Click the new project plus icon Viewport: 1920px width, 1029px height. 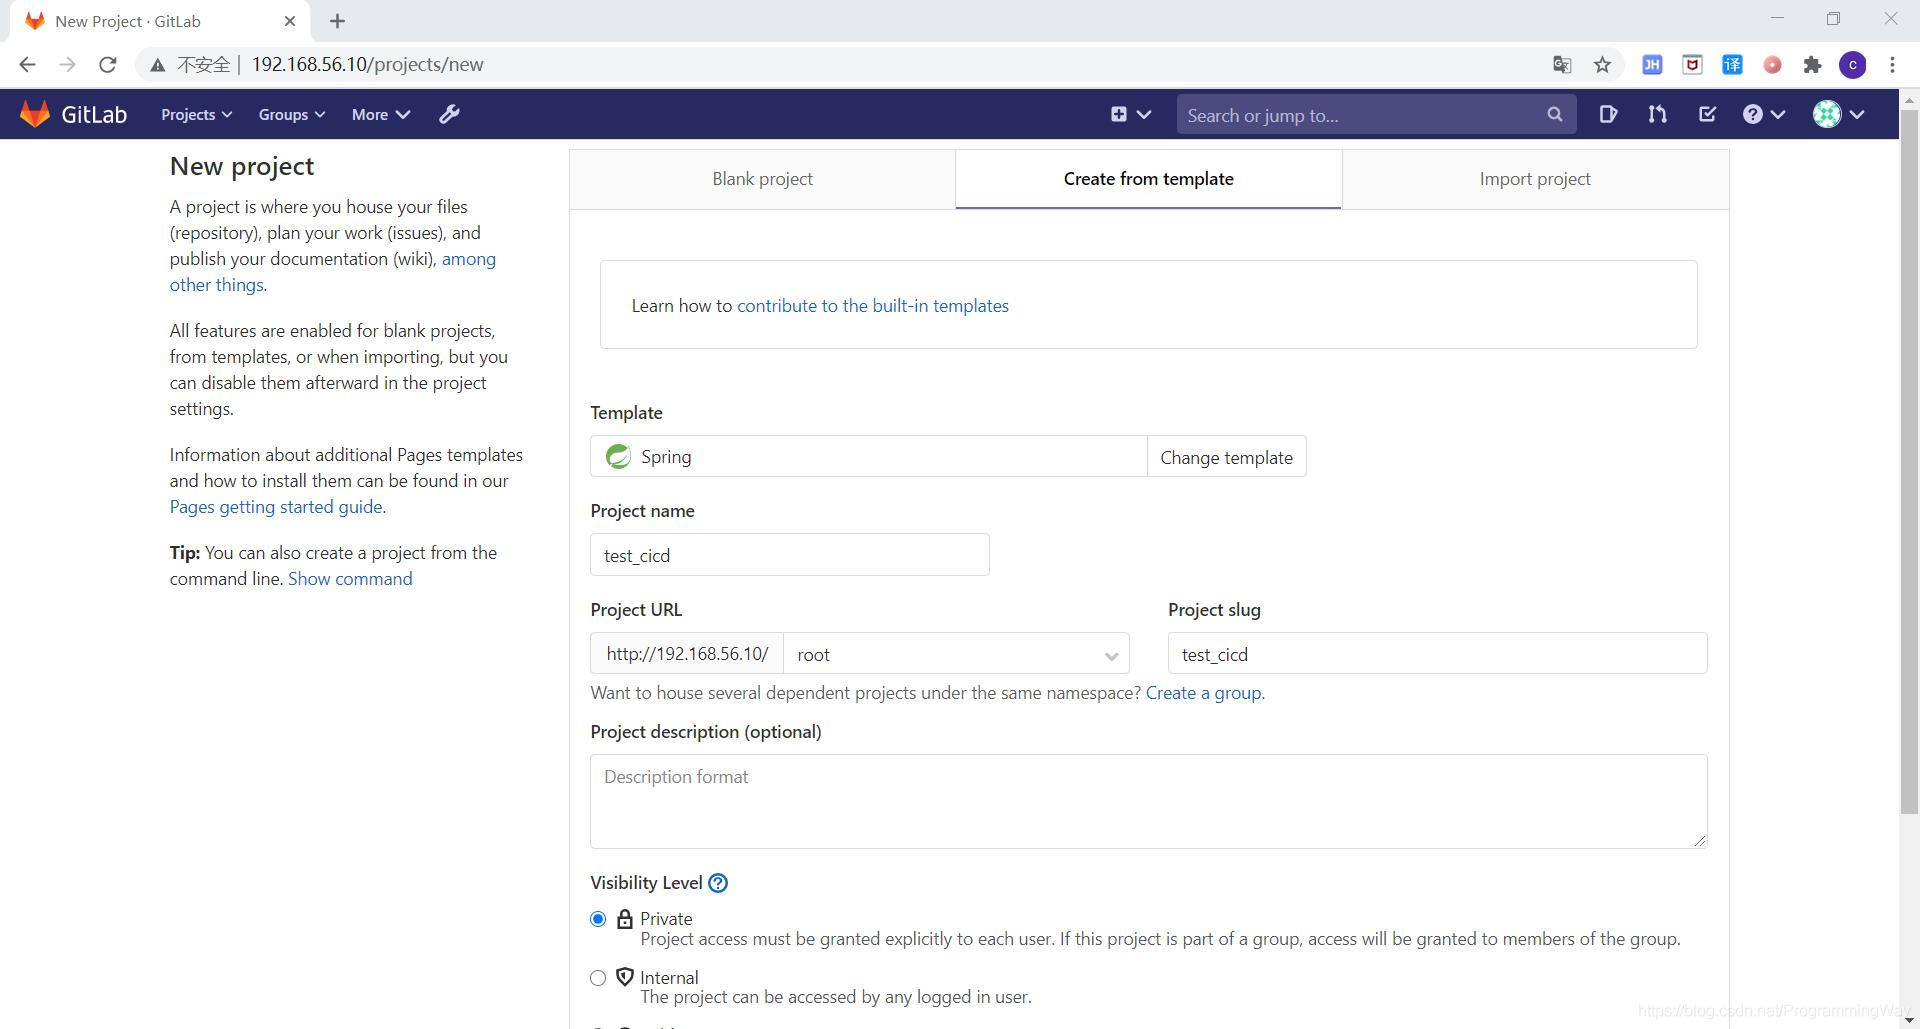tap(1119, 114)
